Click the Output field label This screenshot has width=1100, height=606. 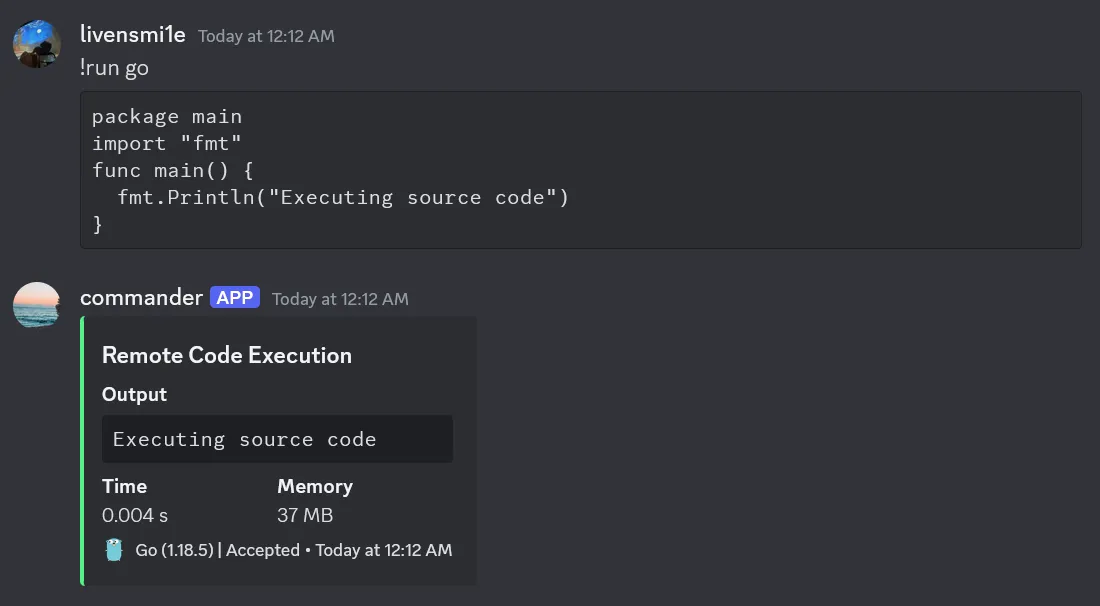pyautogui.click(x=133, y=394)
